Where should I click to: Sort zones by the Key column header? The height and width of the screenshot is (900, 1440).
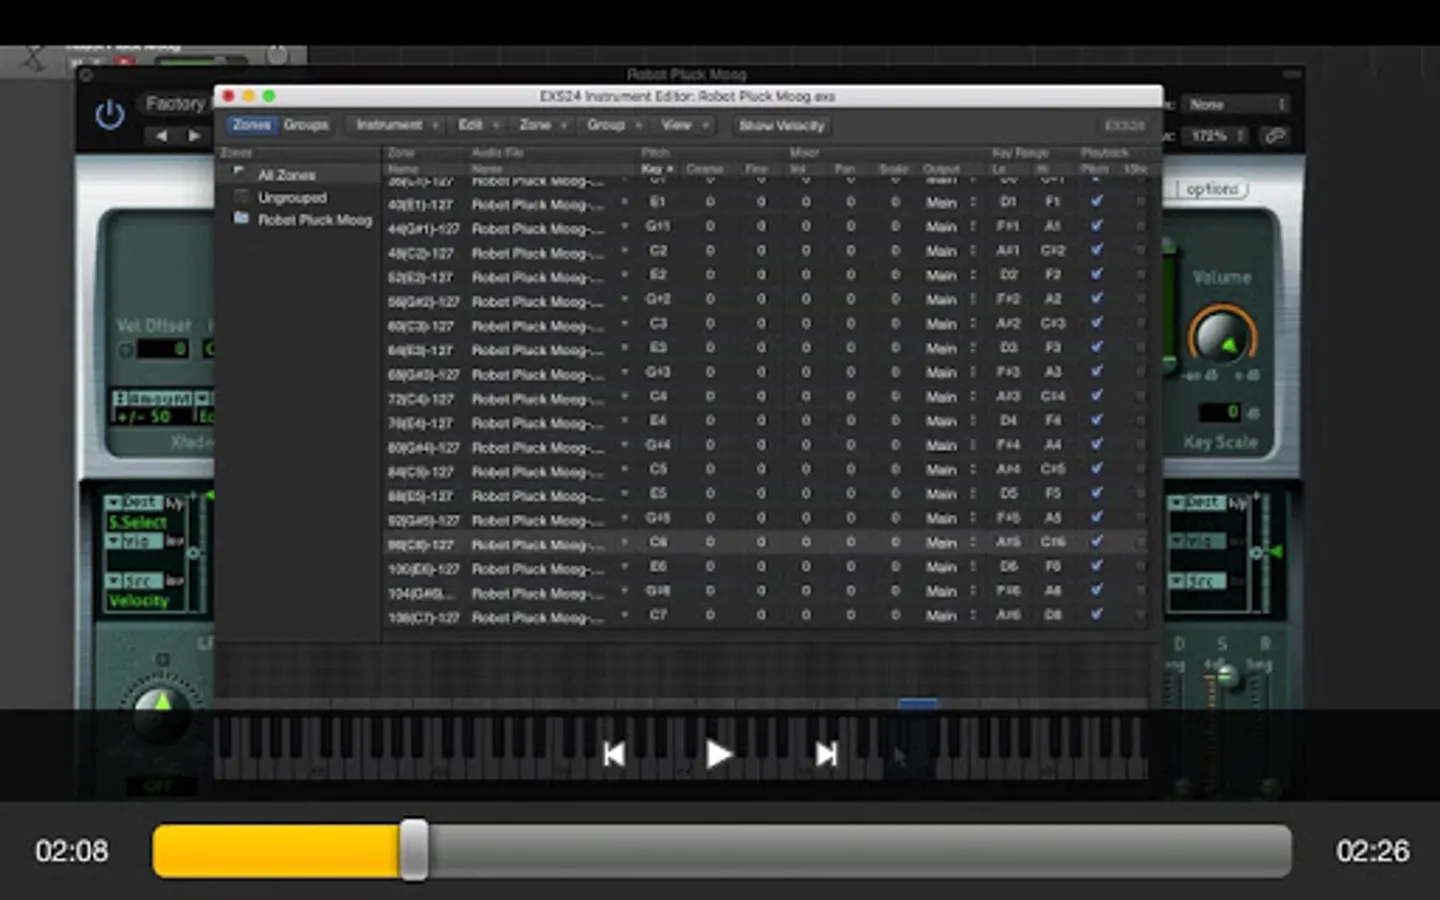(657, 169)
